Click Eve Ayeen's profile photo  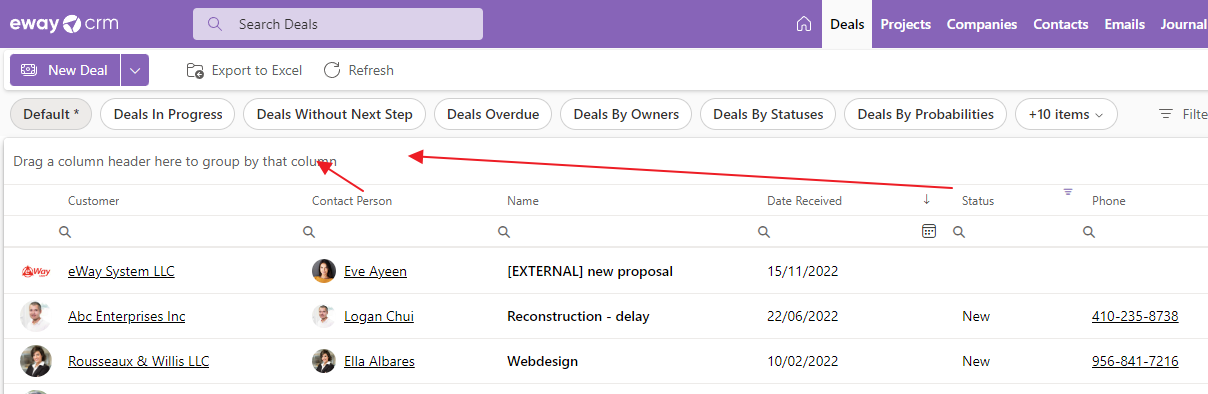tap(324, 271)
